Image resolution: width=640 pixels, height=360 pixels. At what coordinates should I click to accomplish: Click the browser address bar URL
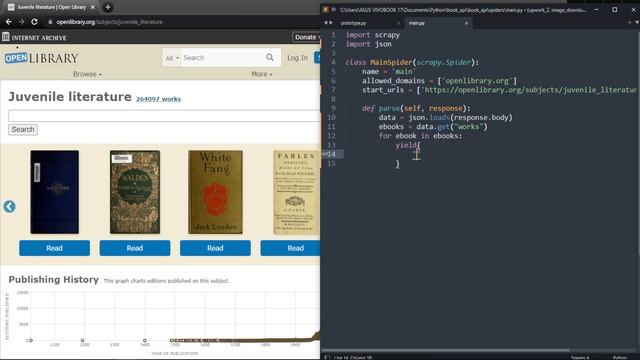click(109, 22)
